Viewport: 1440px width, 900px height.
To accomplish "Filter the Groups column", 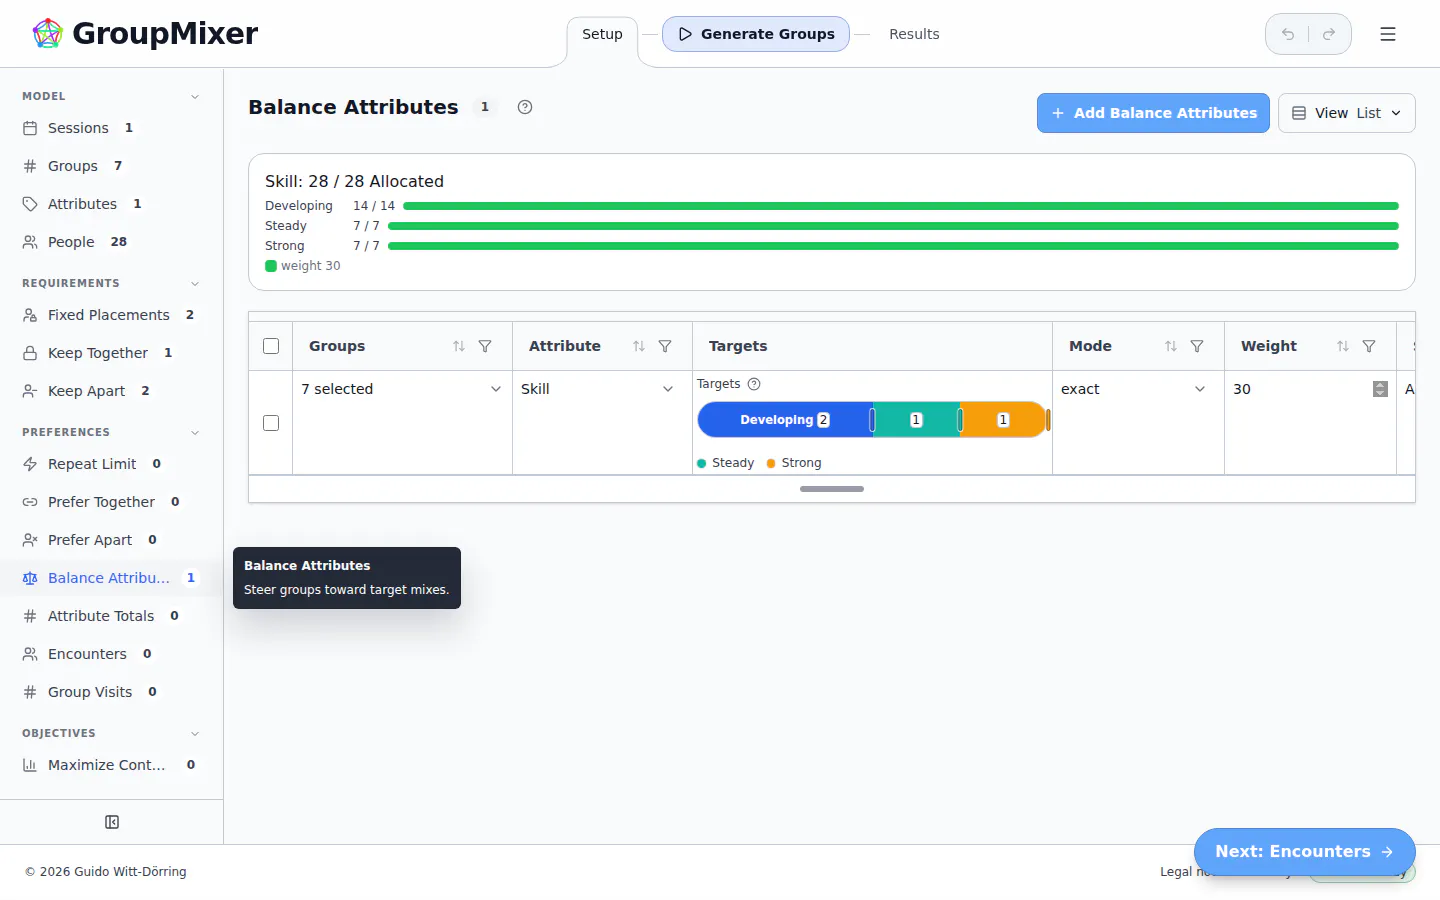I will pyautogui.click(x=485, y=346).
